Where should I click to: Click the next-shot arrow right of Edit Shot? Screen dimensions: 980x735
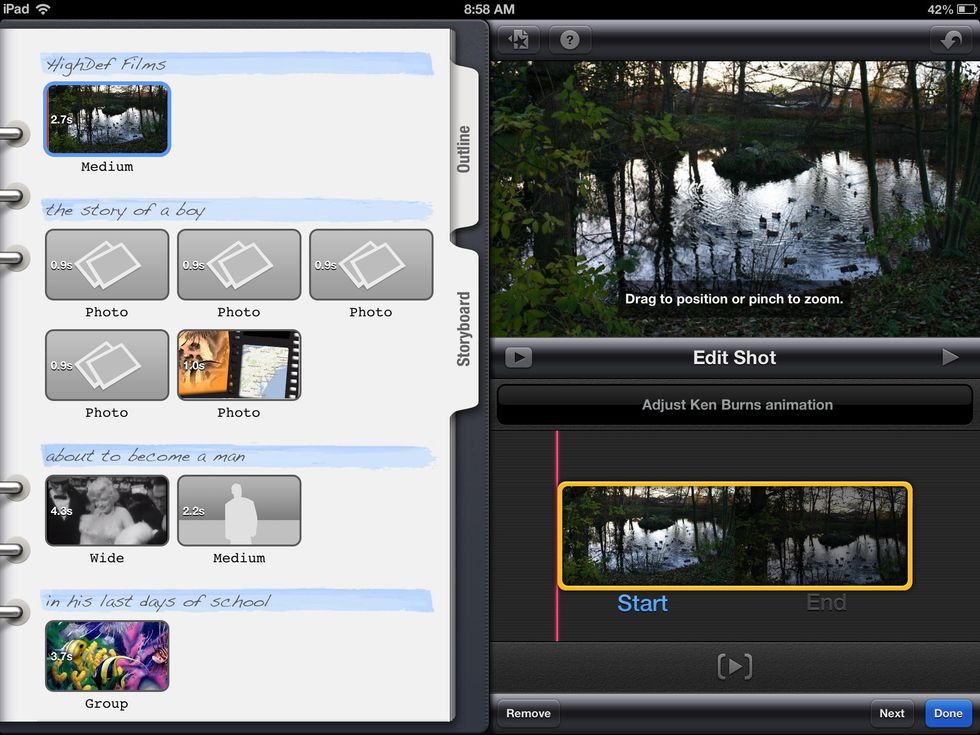(950, 357)
